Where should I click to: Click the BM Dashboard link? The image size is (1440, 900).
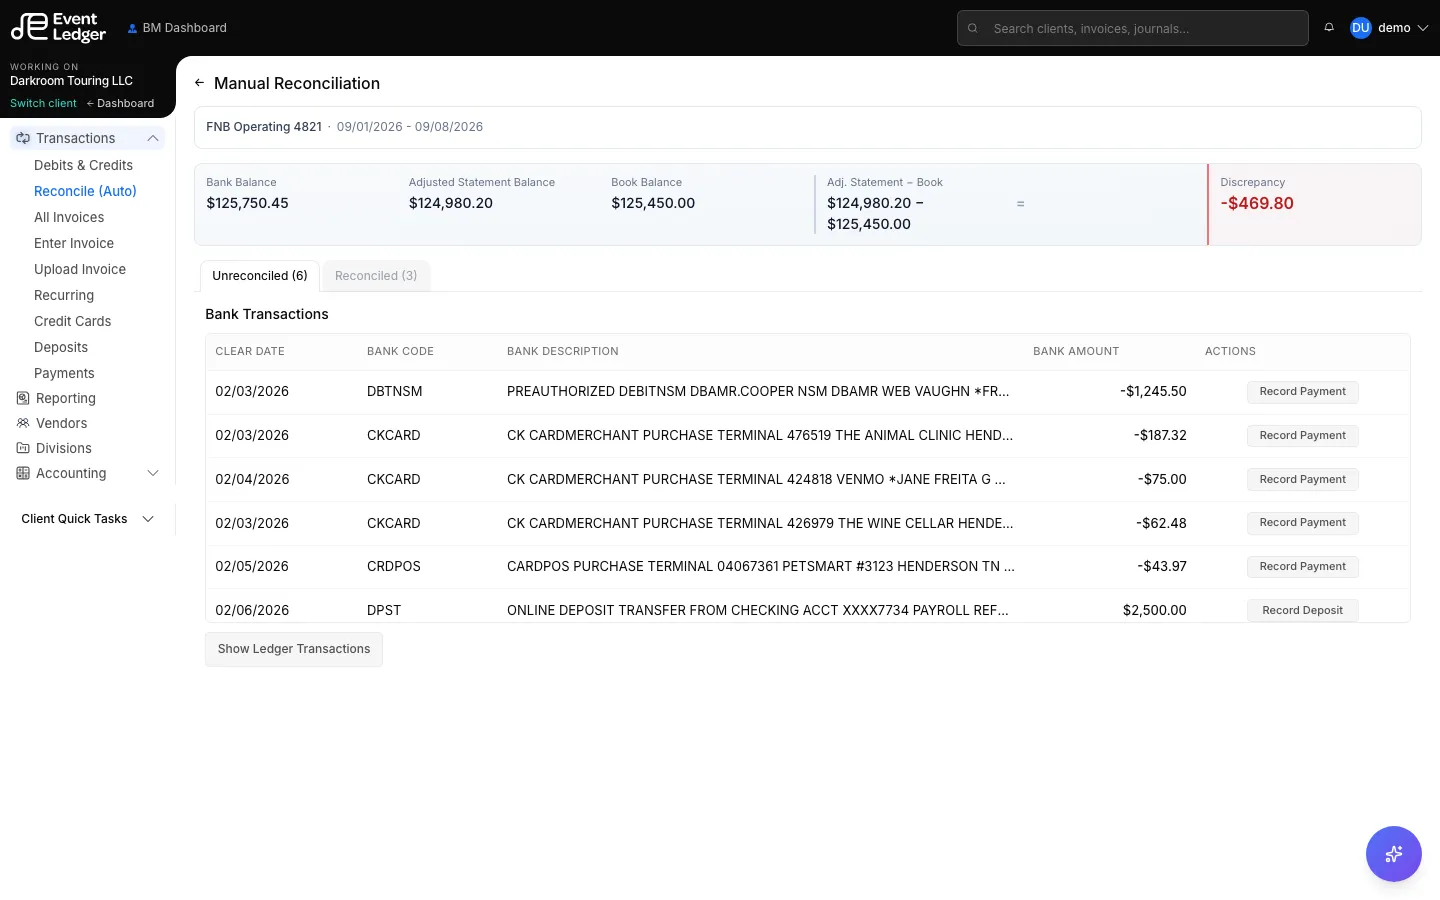pos(177,28)
